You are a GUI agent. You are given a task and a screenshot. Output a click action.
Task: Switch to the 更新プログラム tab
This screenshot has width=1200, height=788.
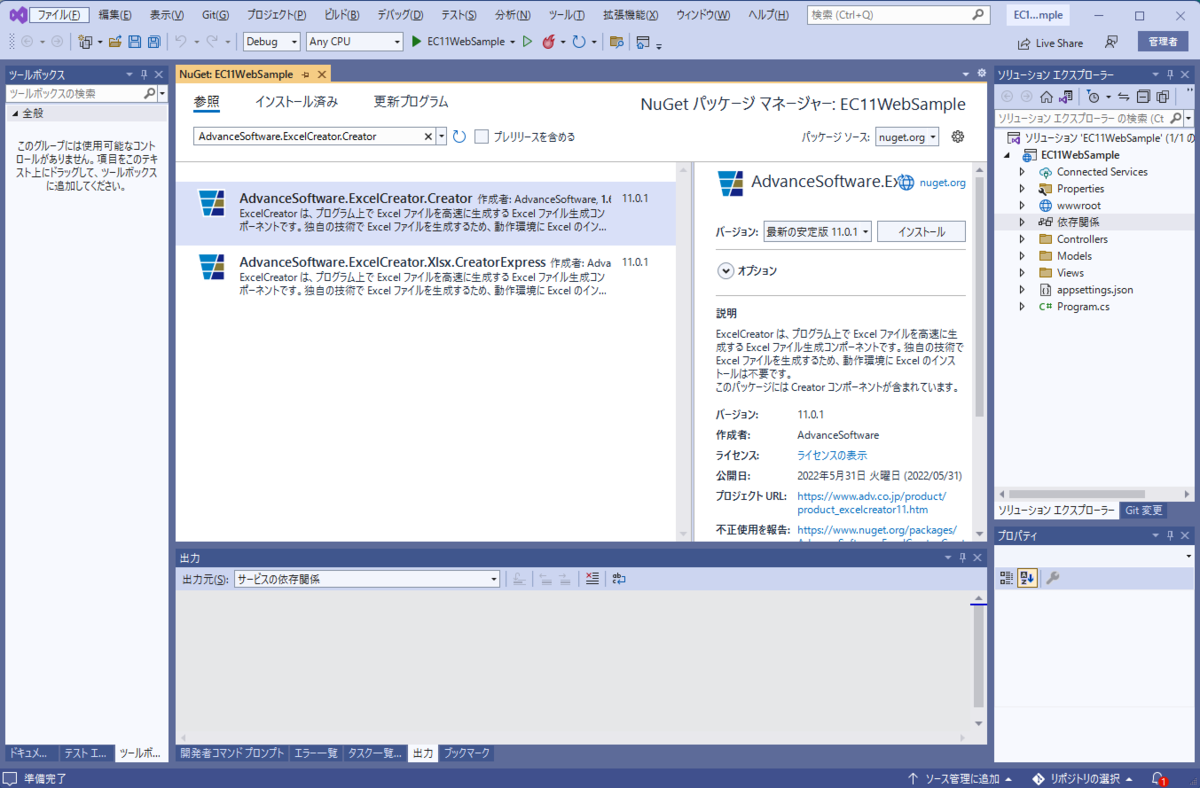click(411, 102)
